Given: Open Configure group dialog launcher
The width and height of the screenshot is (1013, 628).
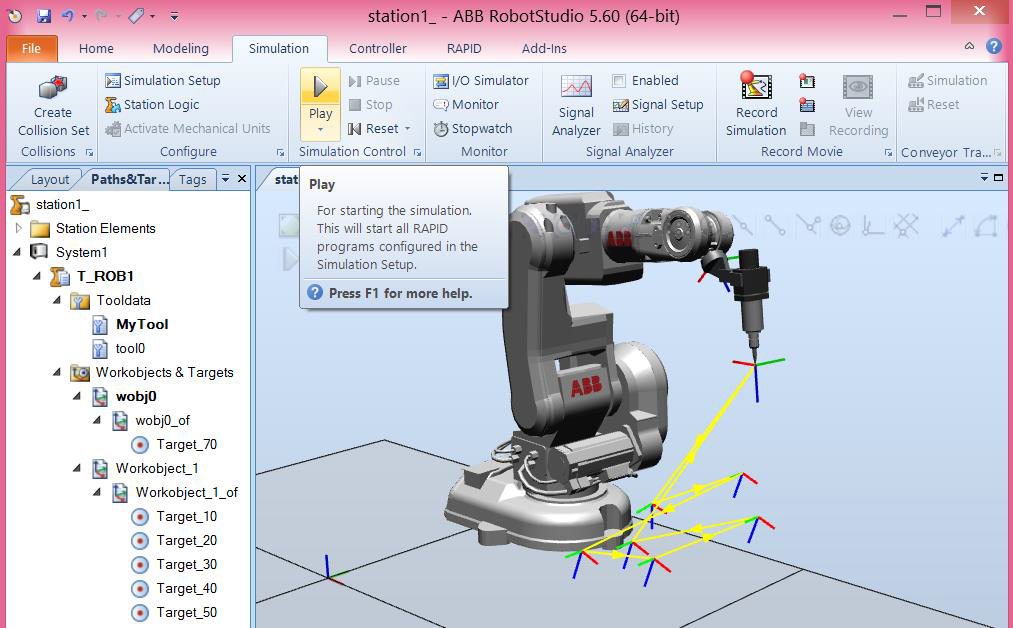Looking at the screenshot, I should [280, 152].
